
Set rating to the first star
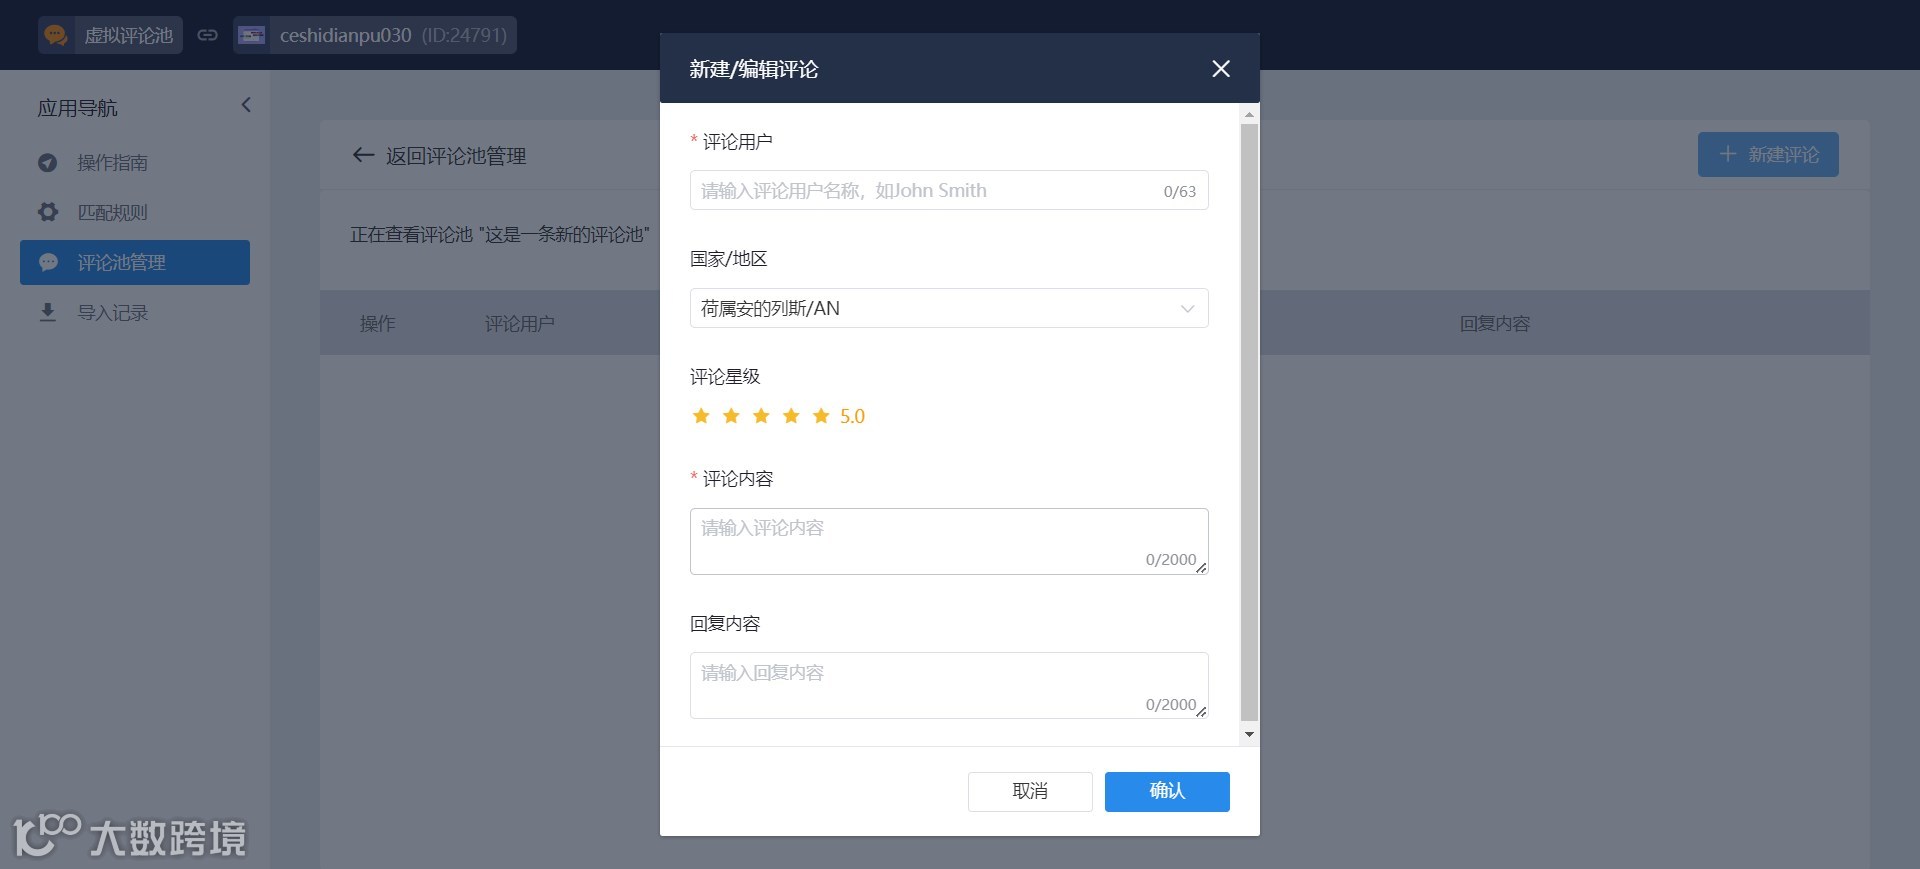click(x=701, y=416)
